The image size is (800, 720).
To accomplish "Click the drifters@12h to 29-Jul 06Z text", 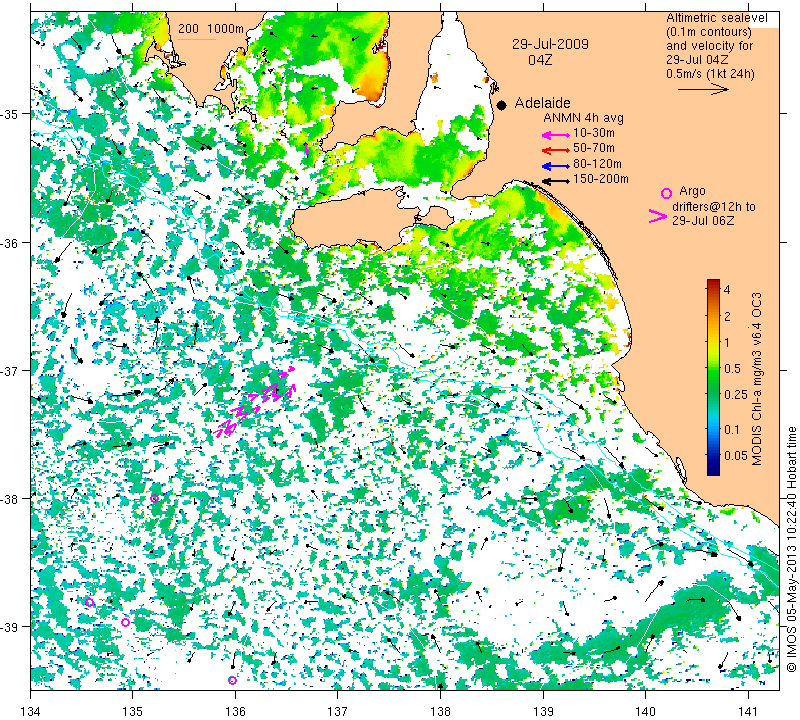I will coord(713,214).
